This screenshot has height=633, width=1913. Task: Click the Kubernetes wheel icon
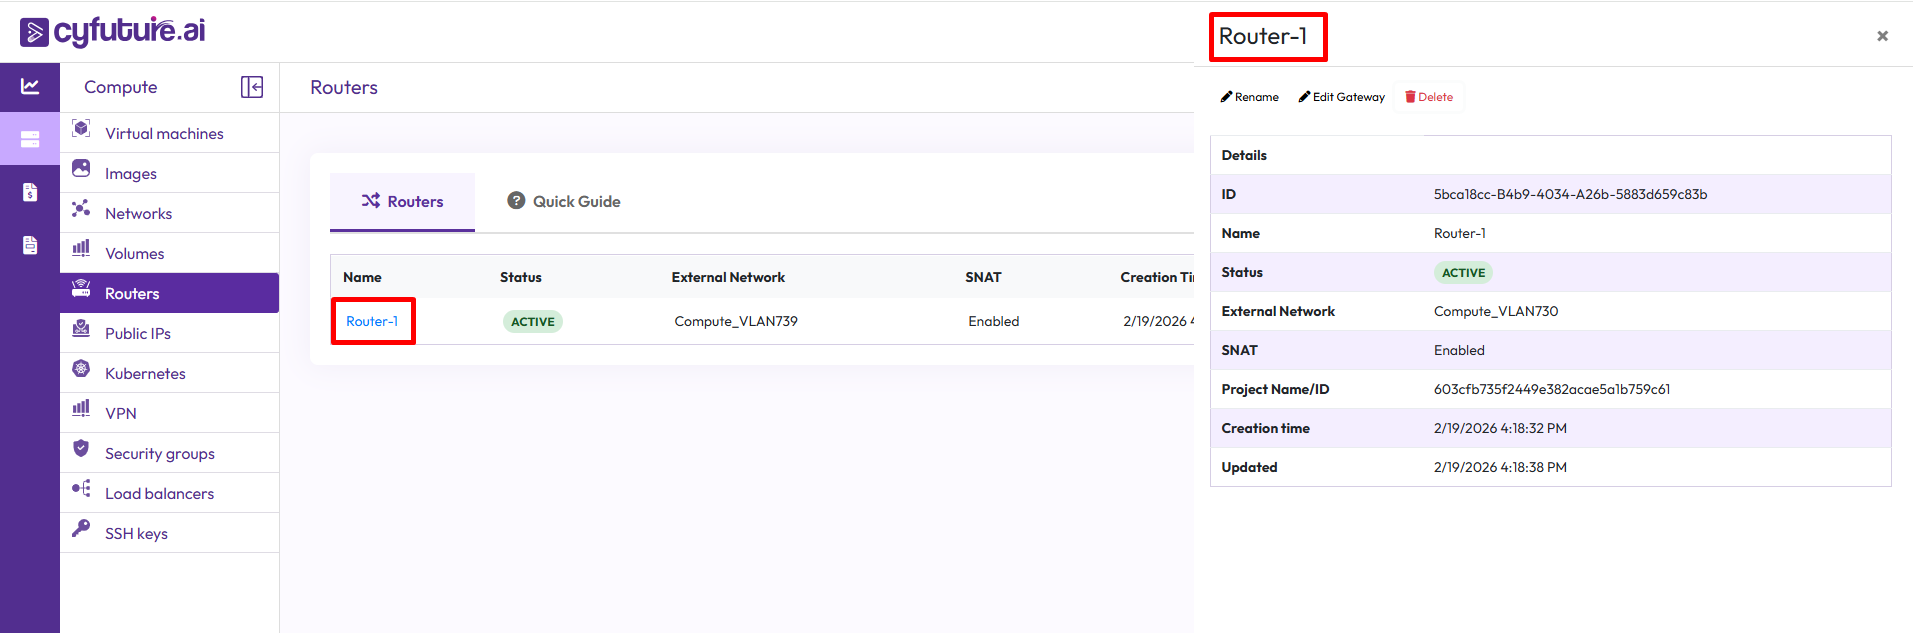pos(82,369)
